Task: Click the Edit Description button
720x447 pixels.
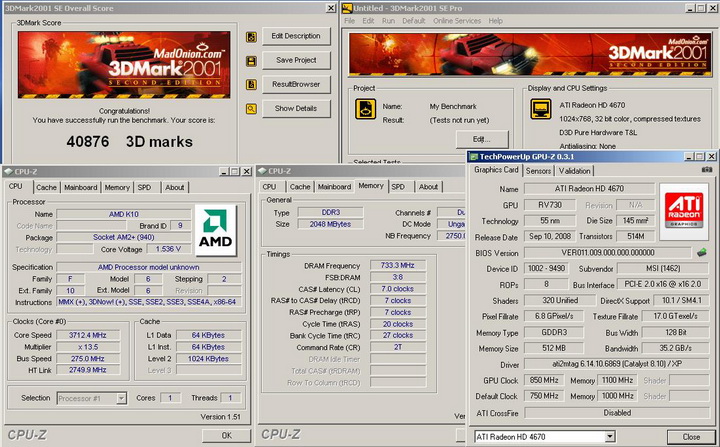Action: [296, 36]
